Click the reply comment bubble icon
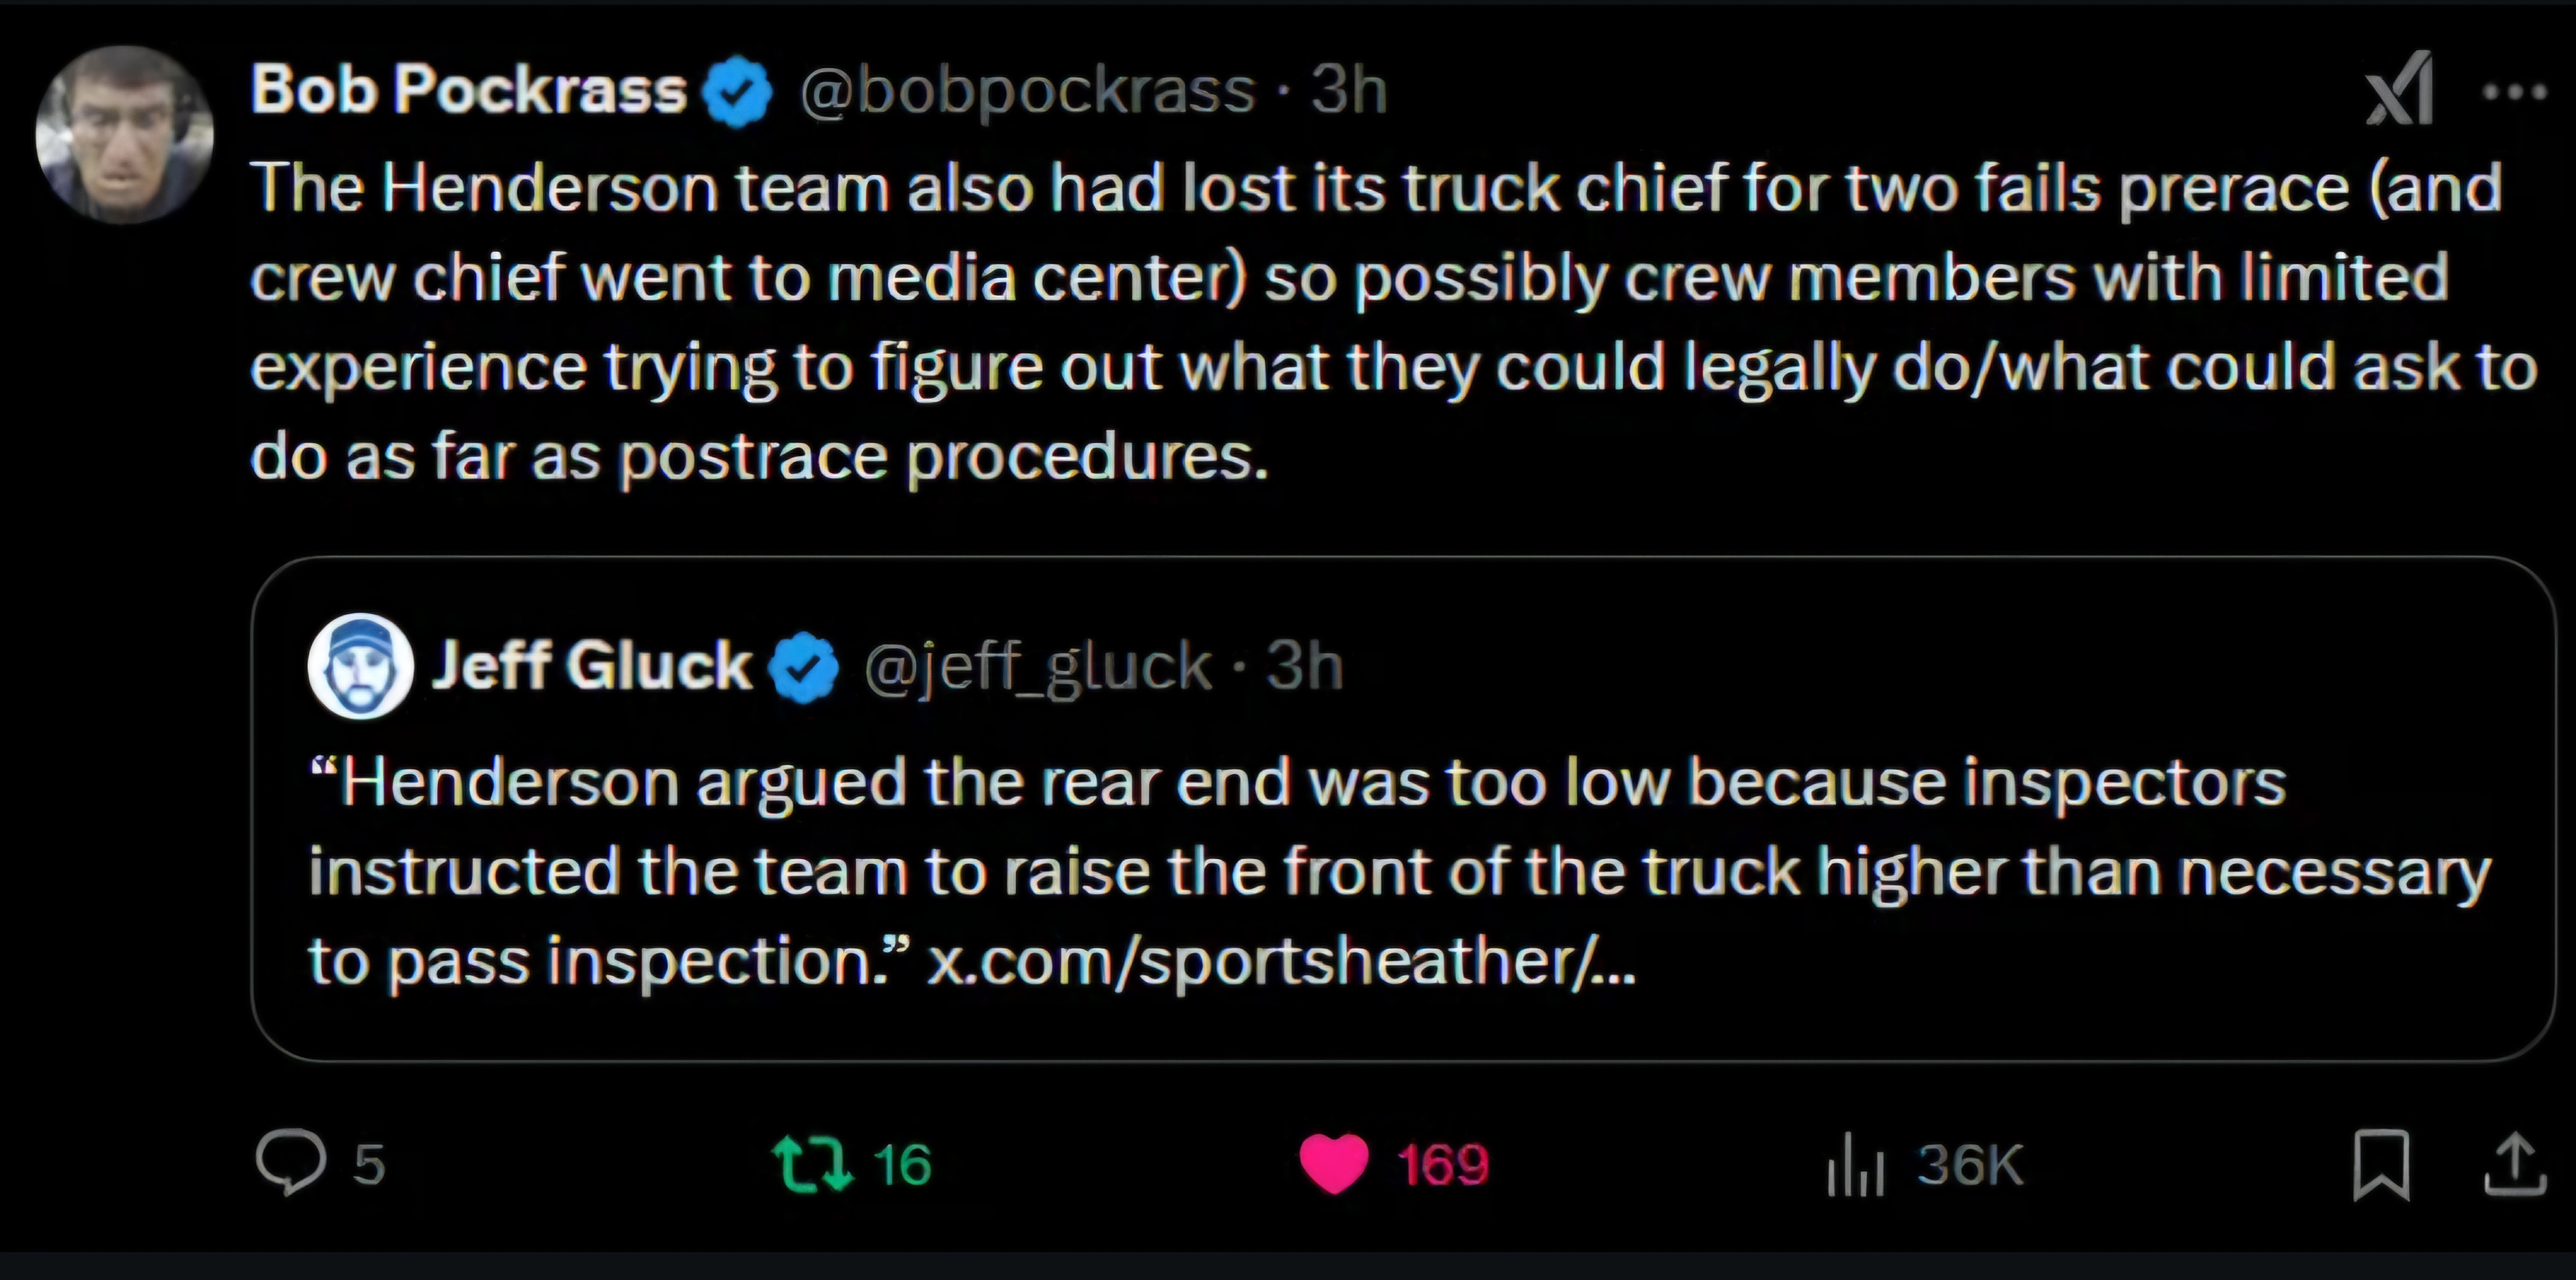 click(290, 1162)
